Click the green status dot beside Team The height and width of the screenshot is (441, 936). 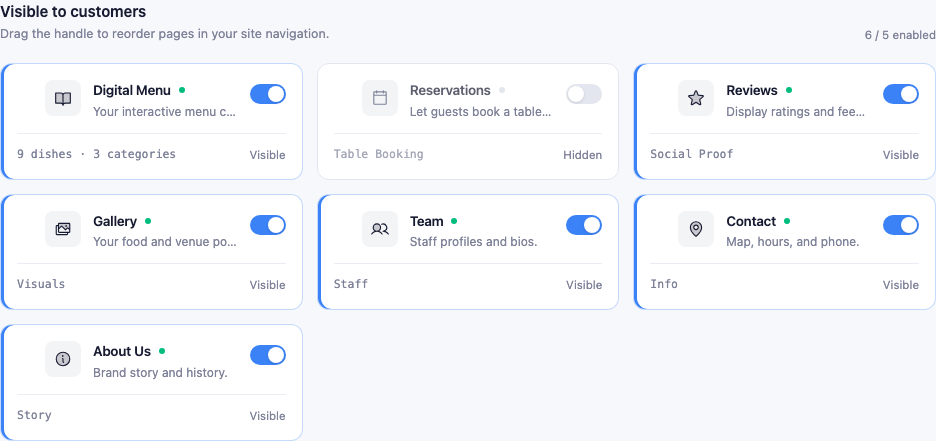(x=454, y=221)
